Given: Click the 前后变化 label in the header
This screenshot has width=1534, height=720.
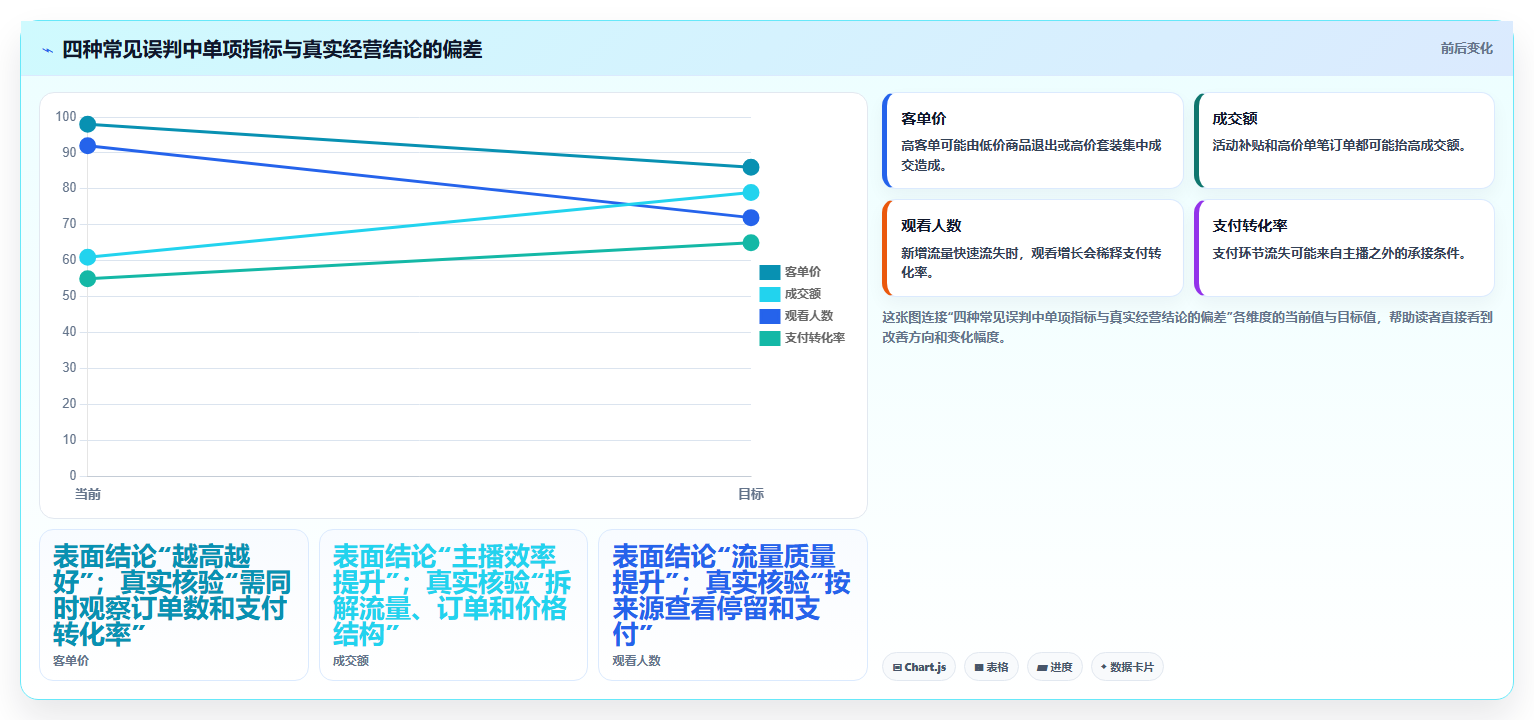Looking at the screenshot, I should (1466, 48).
